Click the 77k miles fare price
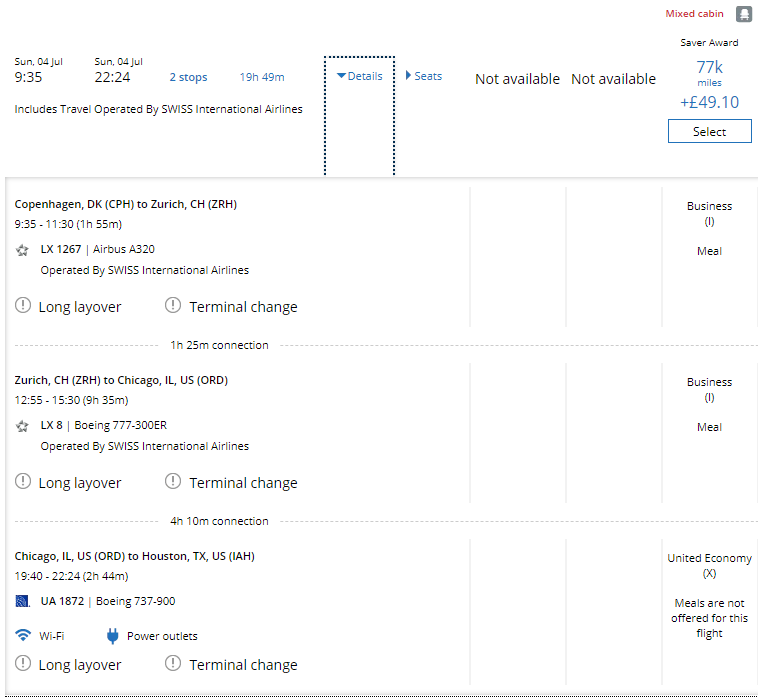Viewport: 758px width, 700px height. tap(709, 68)
